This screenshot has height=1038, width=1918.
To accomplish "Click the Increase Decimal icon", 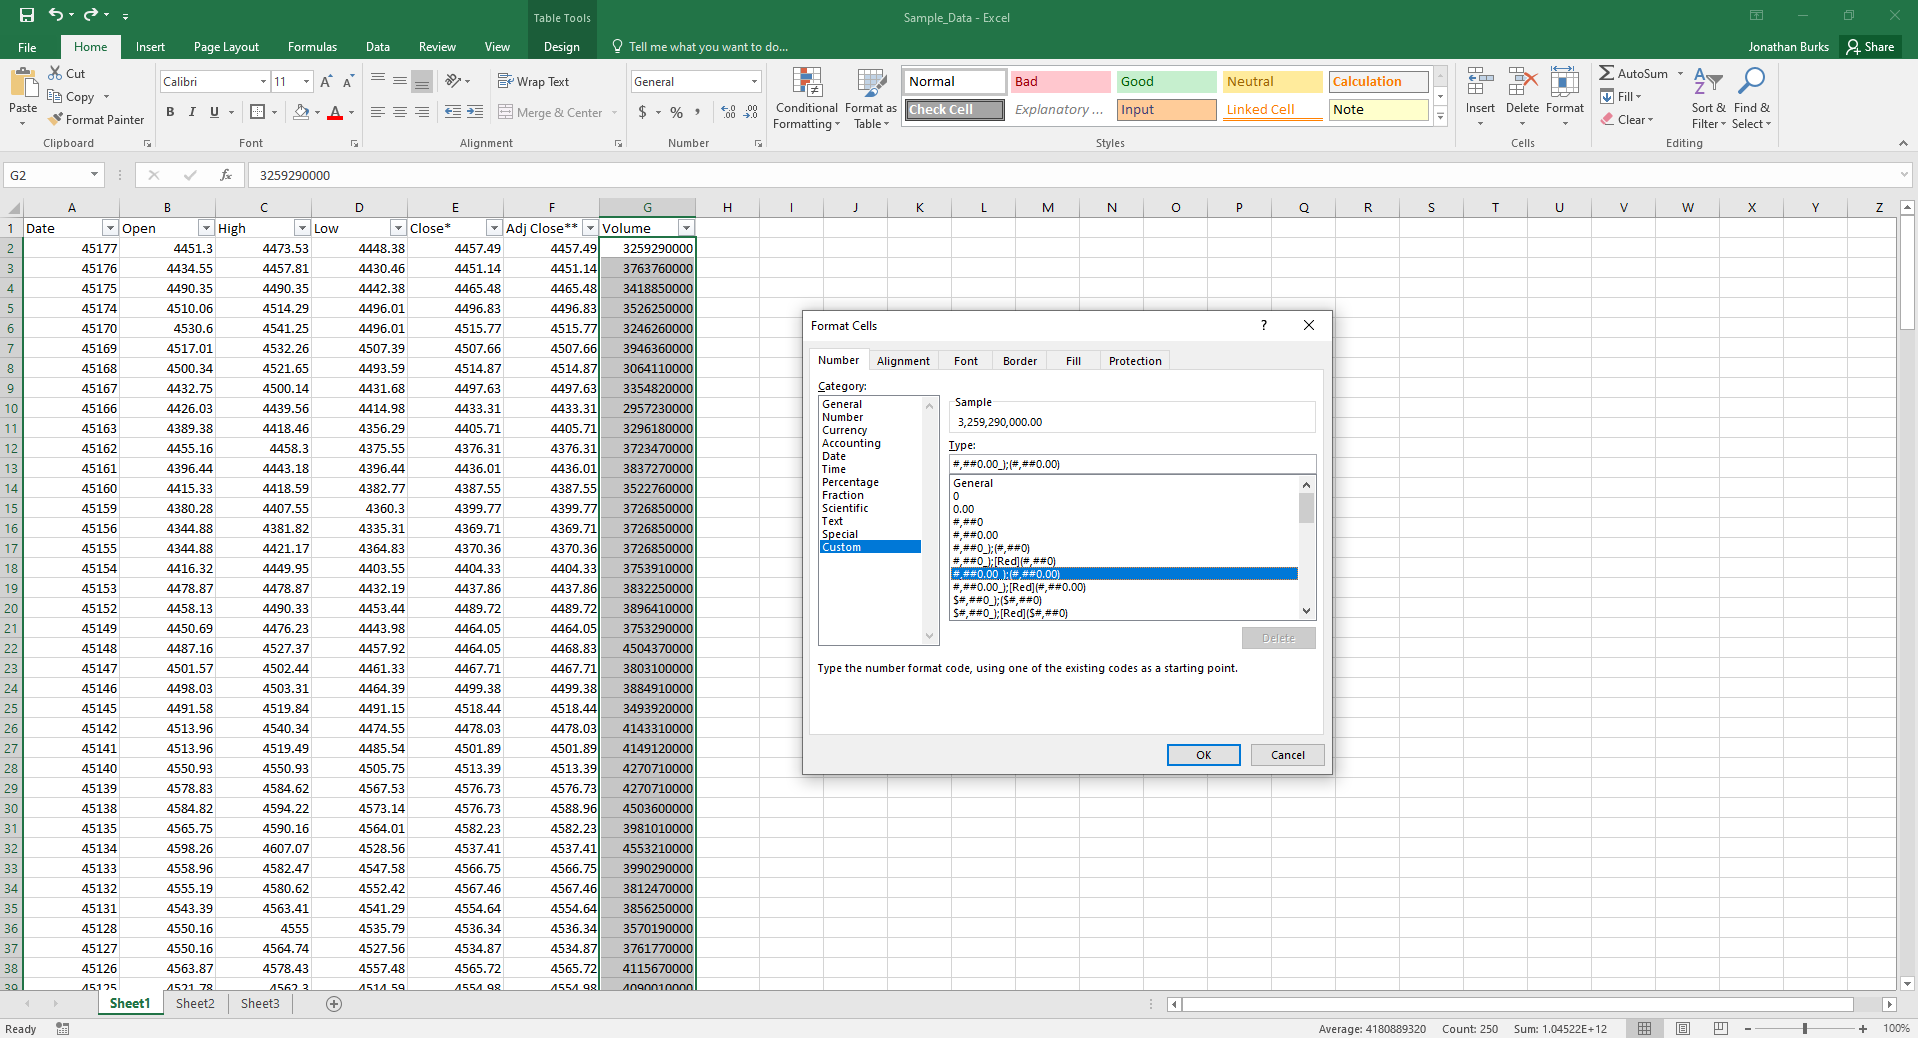I will click(726, 112).
